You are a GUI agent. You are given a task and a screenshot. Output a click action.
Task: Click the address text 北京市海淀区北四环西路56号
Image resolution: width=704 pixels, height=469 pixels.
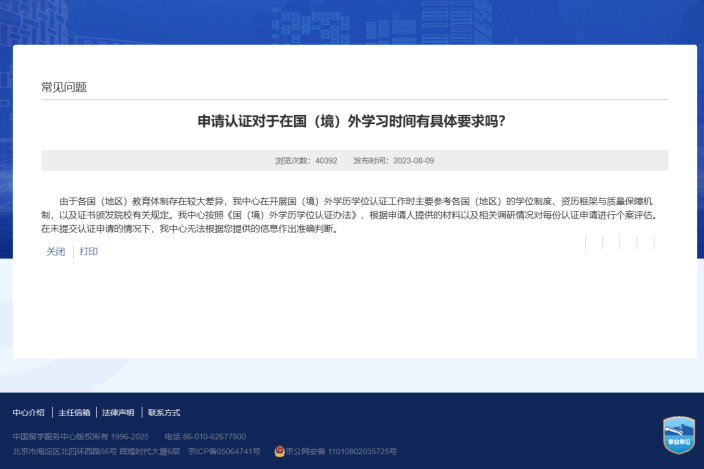point(64,451)
